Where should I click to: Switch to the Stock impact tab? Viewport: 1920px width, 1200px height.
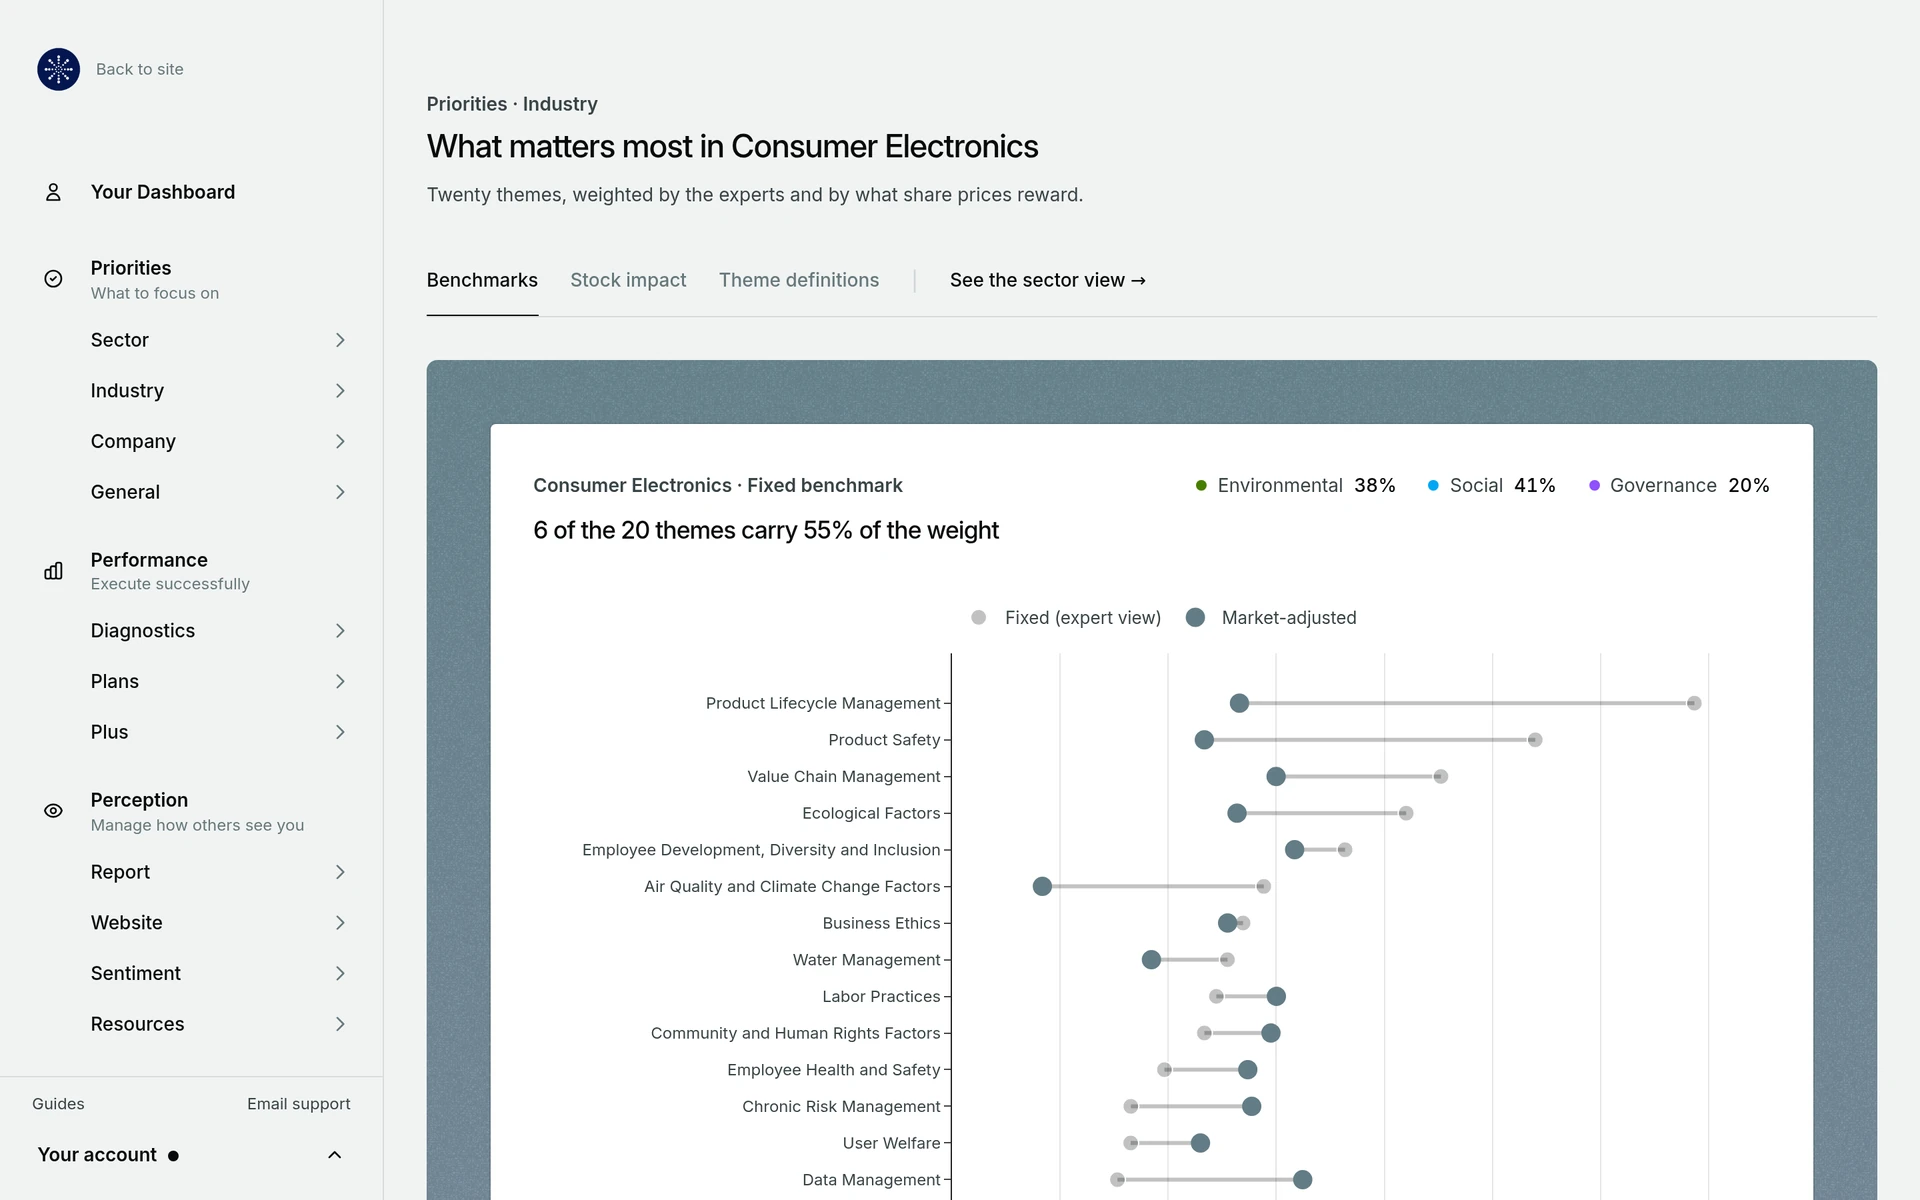(628, 280)
